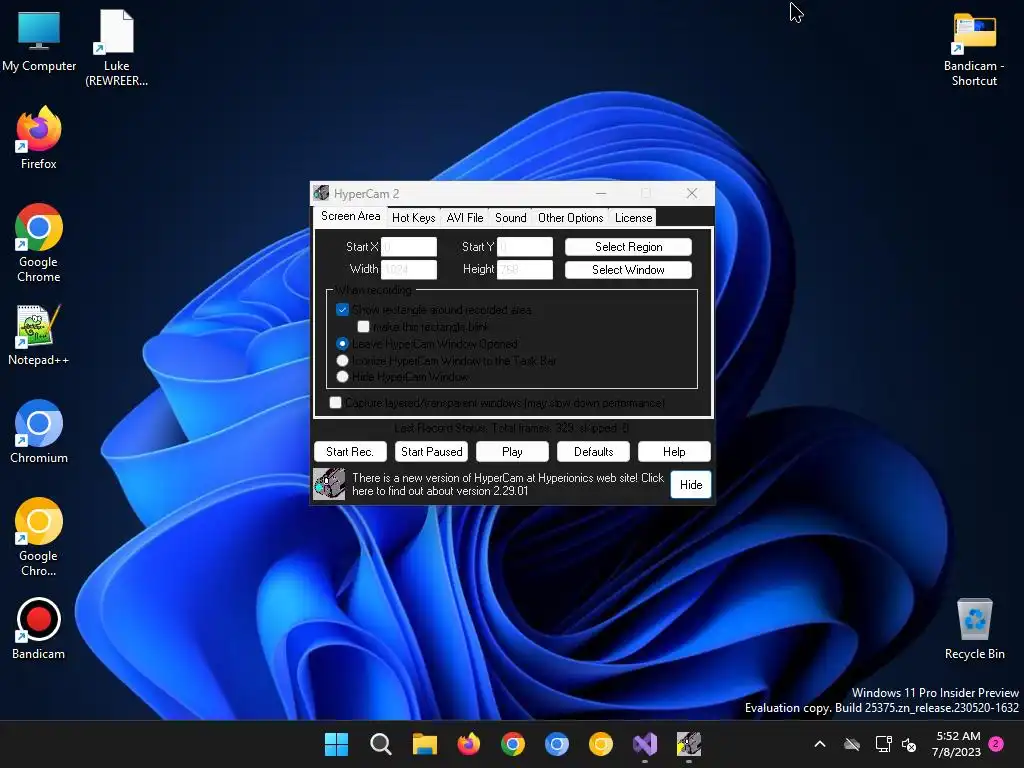
Task: Launch Chromium from the taskbar
Action: [x=556, y=744]
